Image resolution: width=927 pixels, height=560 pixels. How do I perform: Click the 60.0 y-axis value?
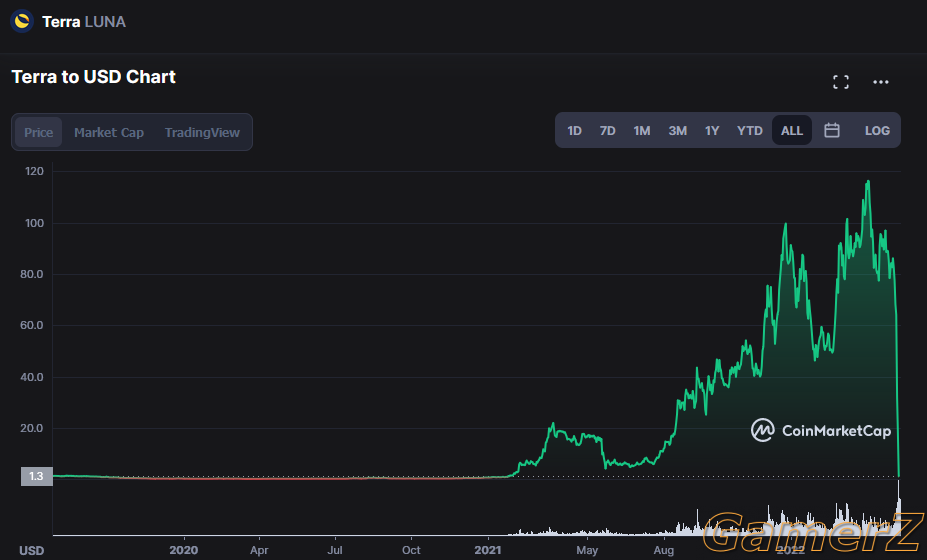[x=32, y=325]
